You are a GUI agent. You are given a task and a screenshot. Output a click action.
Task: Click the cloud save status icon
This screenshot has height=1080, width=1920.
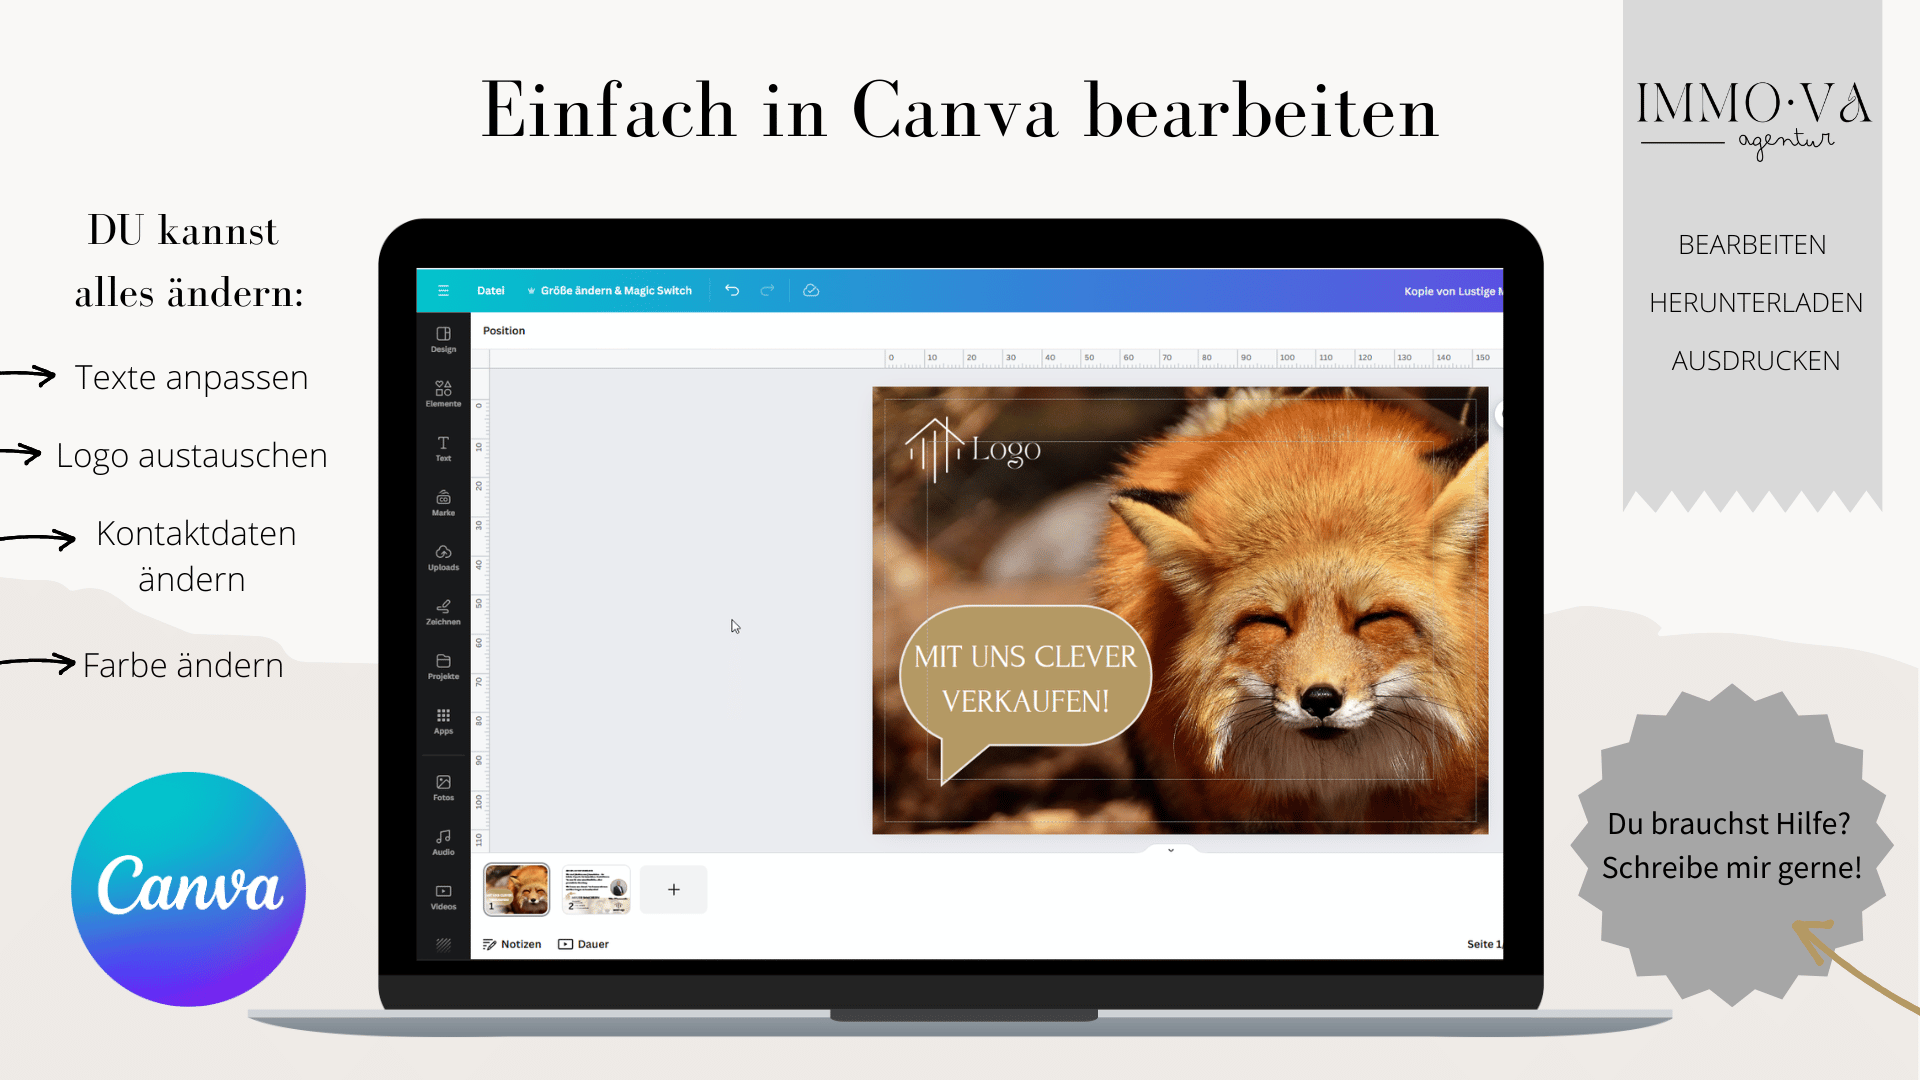pos(811,291)
